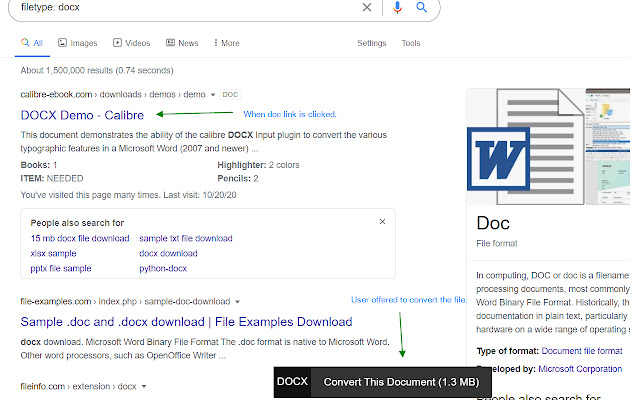This screenshot has width=640, height=400.
Task: Open the DOCX Demo - Calibre result
Action: (82, 115)
